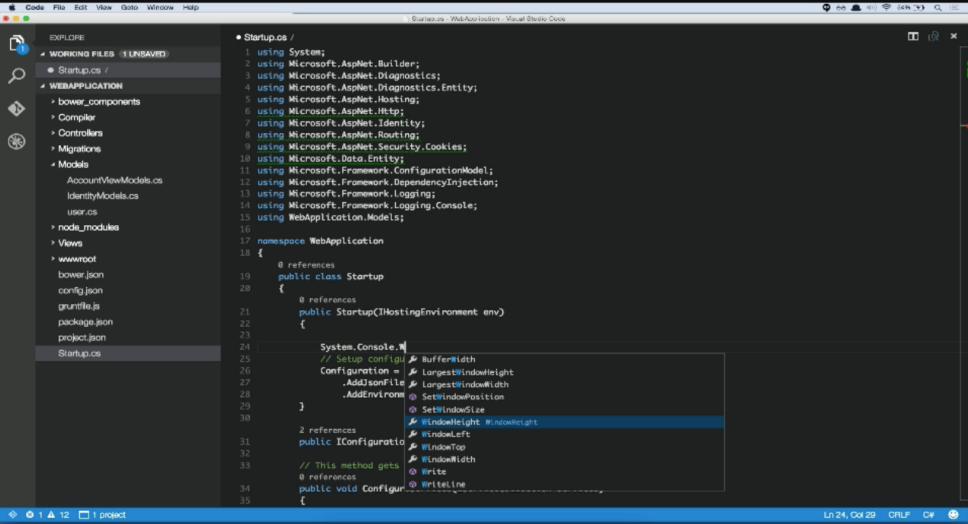
Task: Expand the Controllers folder
Action: click(80, 133)
